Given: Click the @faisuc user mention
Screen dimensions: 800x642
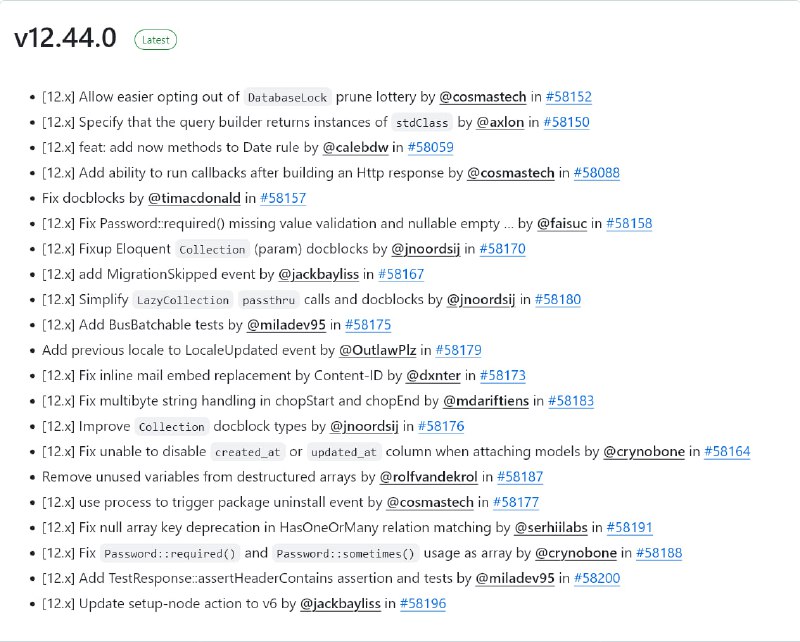Looking at the screenshot, I should (x=562, y=223).
